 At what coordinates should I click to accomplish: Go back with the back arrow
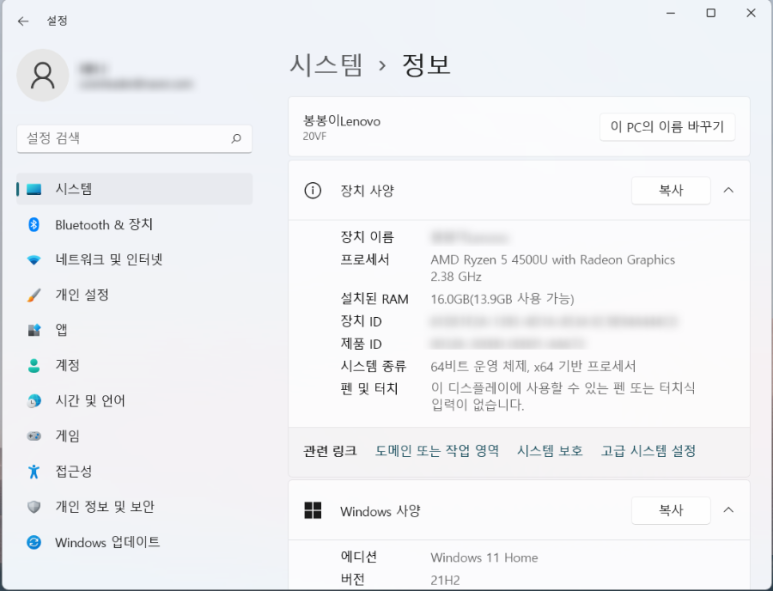pyautogui.click(x=23, y=21)
